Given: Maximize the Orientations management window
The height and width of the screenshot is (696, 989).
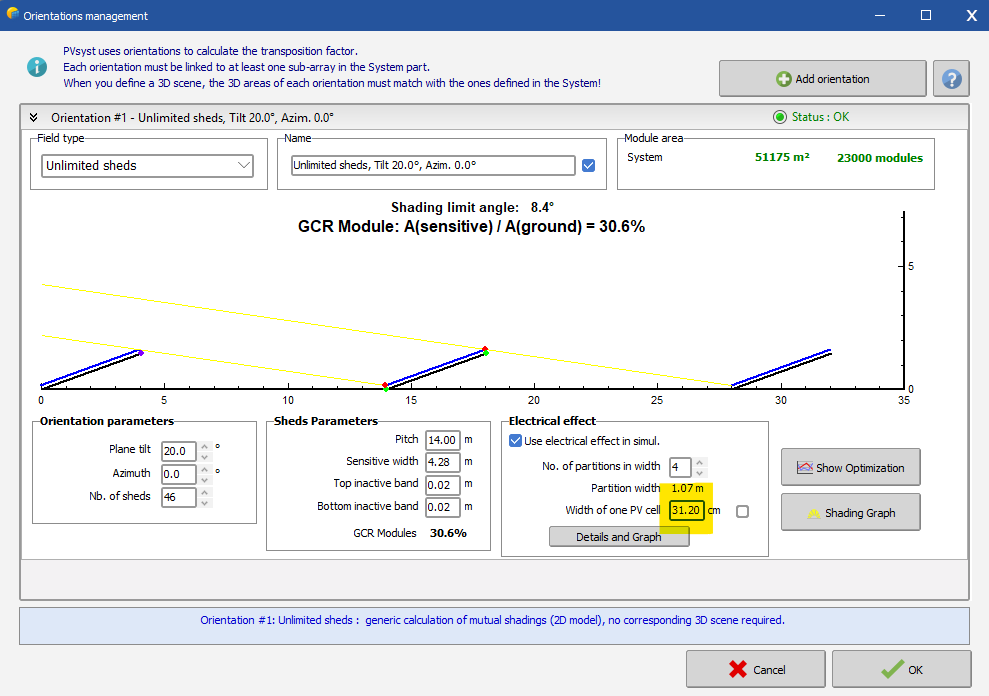Looking at the screenshot, I should [x=926, y=15].
